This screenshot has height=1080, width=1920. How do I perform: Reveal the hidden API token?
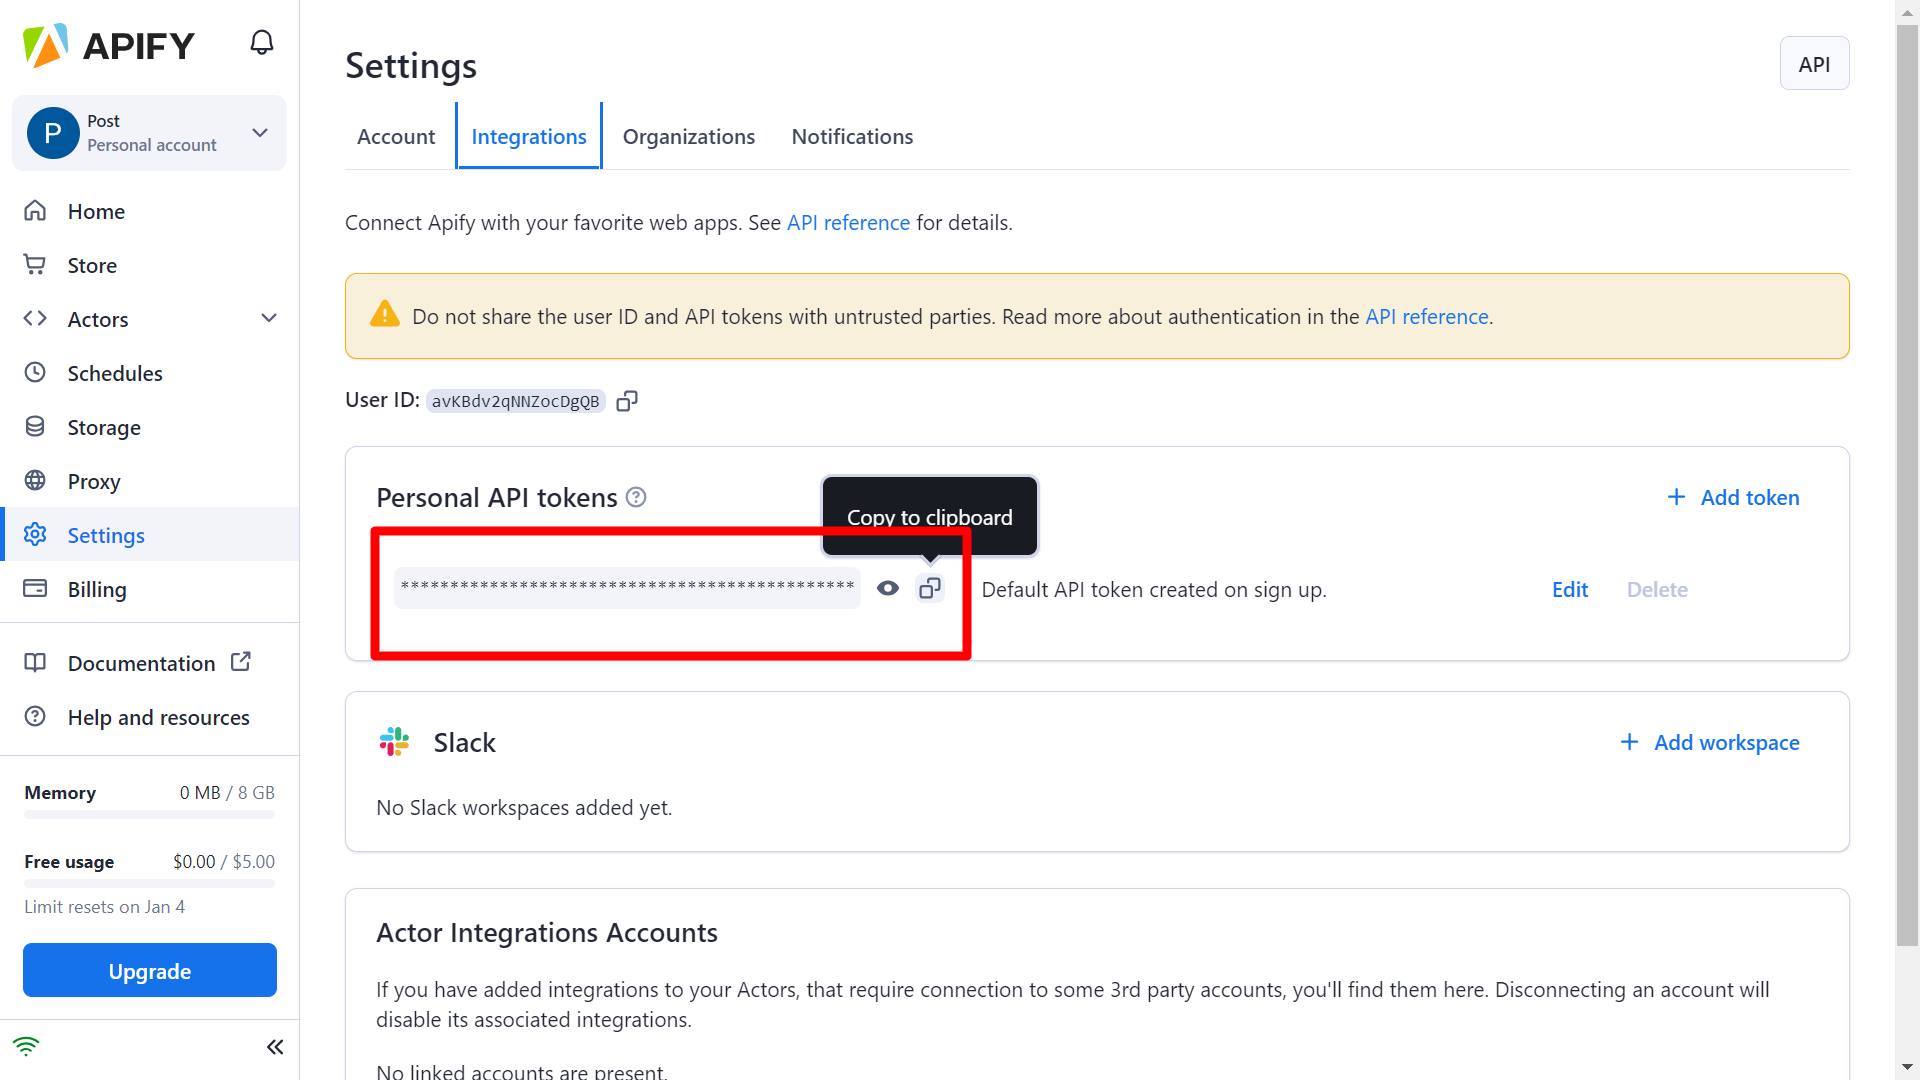click(887, 589)
